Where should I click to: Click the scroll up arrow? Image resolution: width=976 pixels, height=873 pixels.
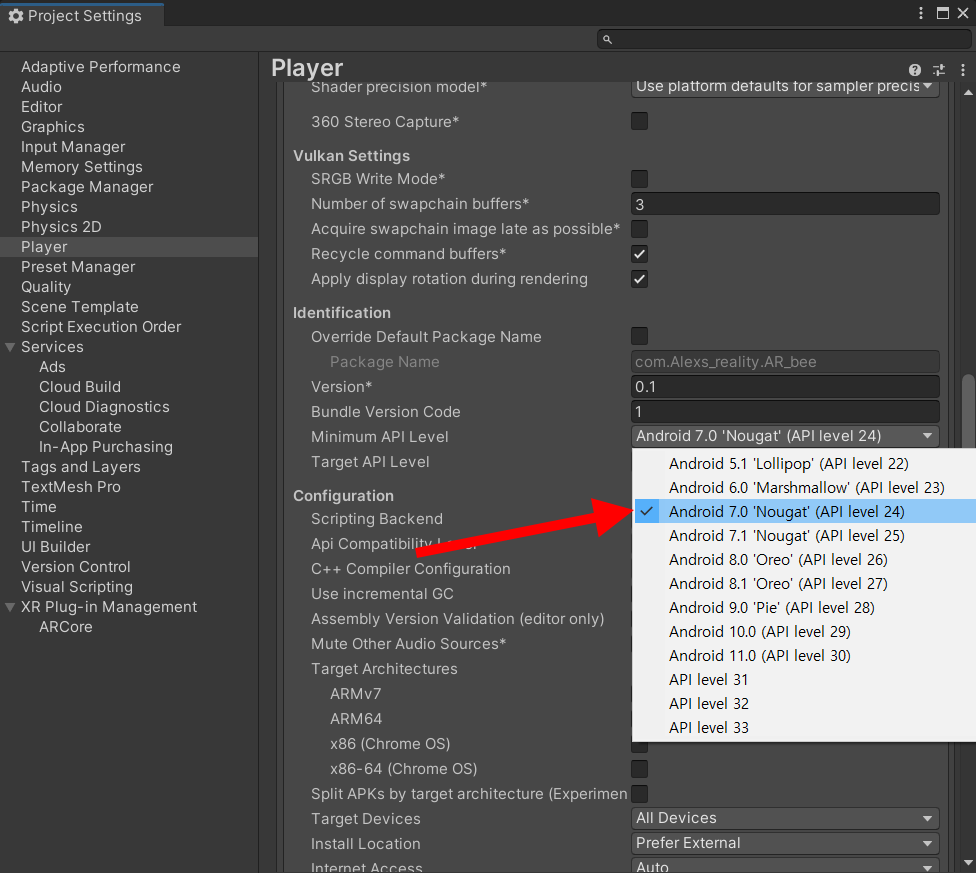[968, 92]
